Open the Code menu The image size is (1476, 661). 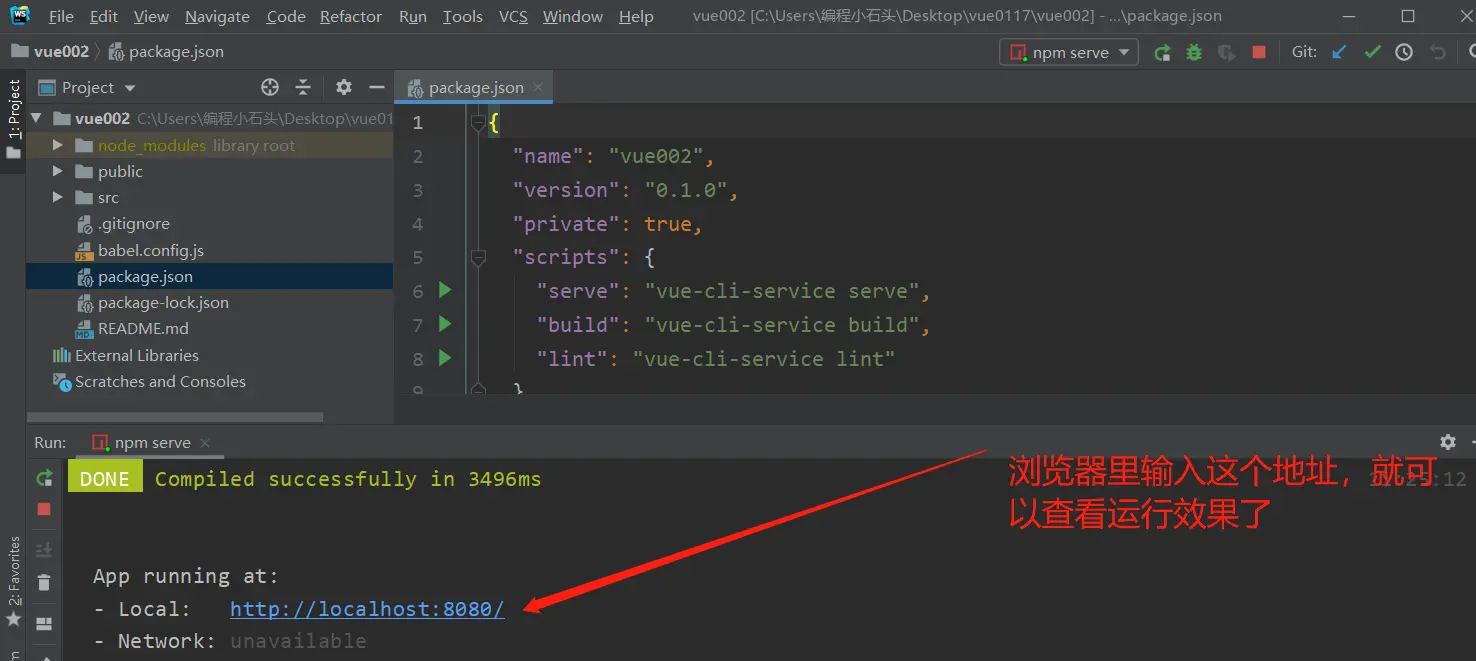click(287, 16)
